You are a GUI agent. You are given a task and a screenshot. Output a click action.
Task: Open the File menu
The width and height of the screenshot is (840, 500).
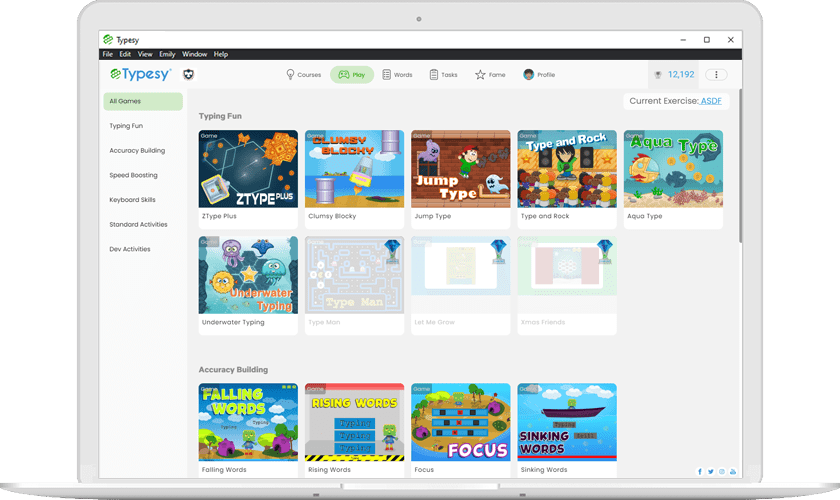[108, 54]
